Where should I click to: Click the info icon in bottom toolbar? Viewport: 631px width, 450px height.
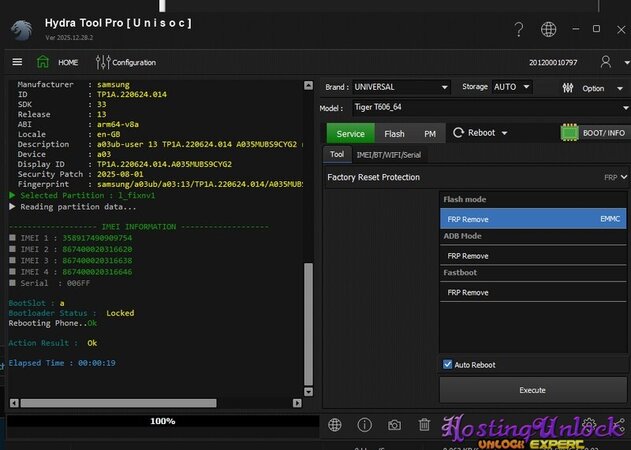pos(365,425)
